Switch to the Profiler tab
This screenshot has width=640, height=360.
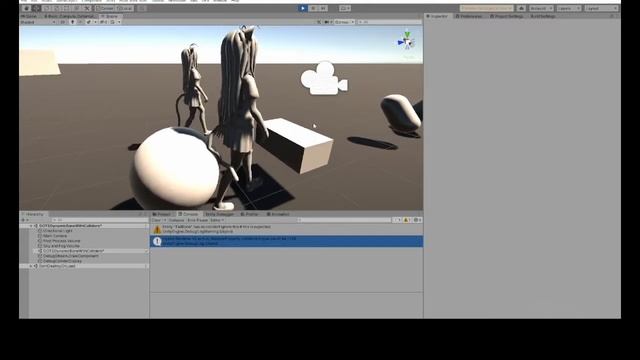pyautogui.click(x=250, y=214)
